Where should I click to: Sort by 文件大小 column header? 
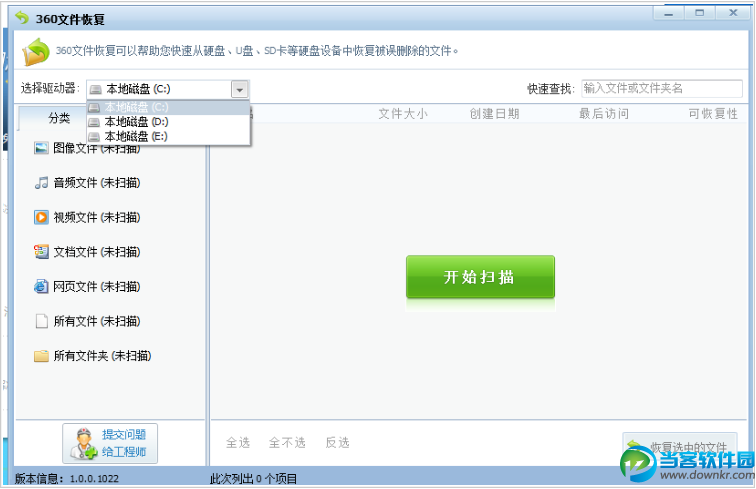(x=403, y=114)
